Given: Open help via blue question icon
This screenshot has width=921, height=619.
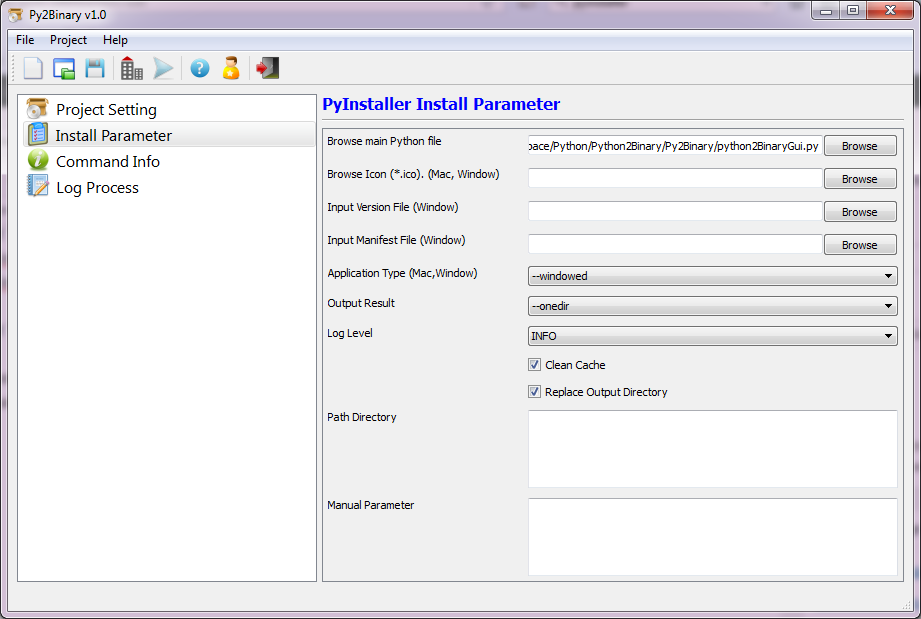Looking at the screenshot, I should point(200,69).
